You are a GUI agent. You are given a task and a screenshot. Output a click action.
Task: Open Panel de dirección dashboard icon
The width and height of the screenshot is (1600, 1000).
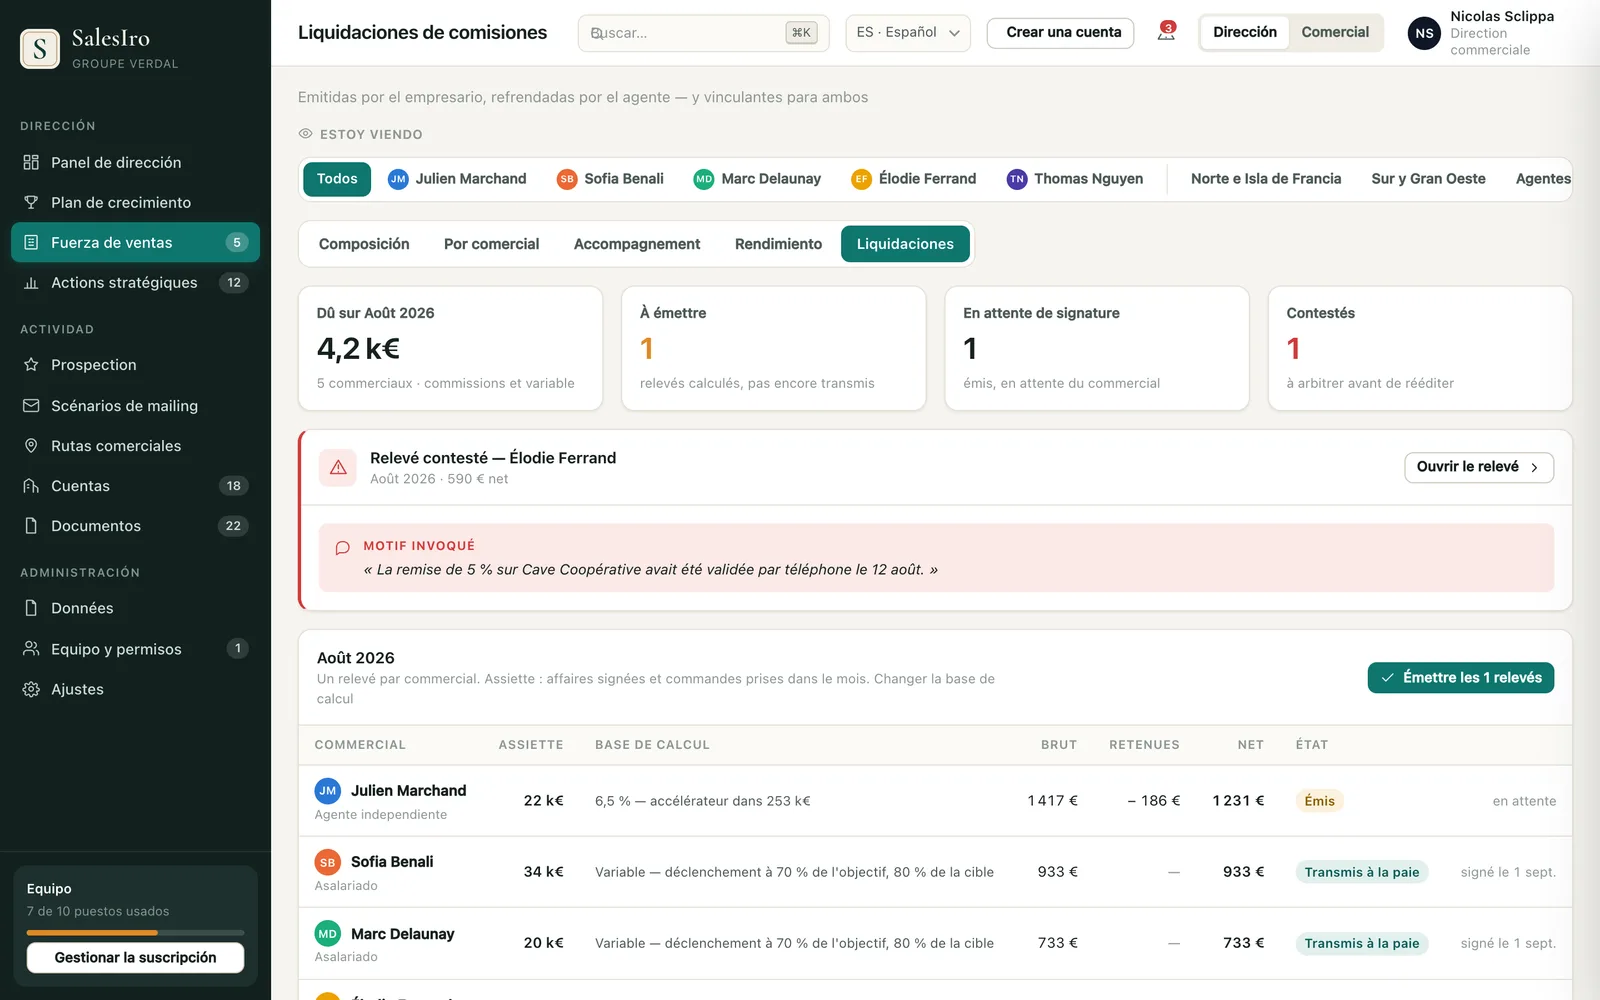click(31, 162)
